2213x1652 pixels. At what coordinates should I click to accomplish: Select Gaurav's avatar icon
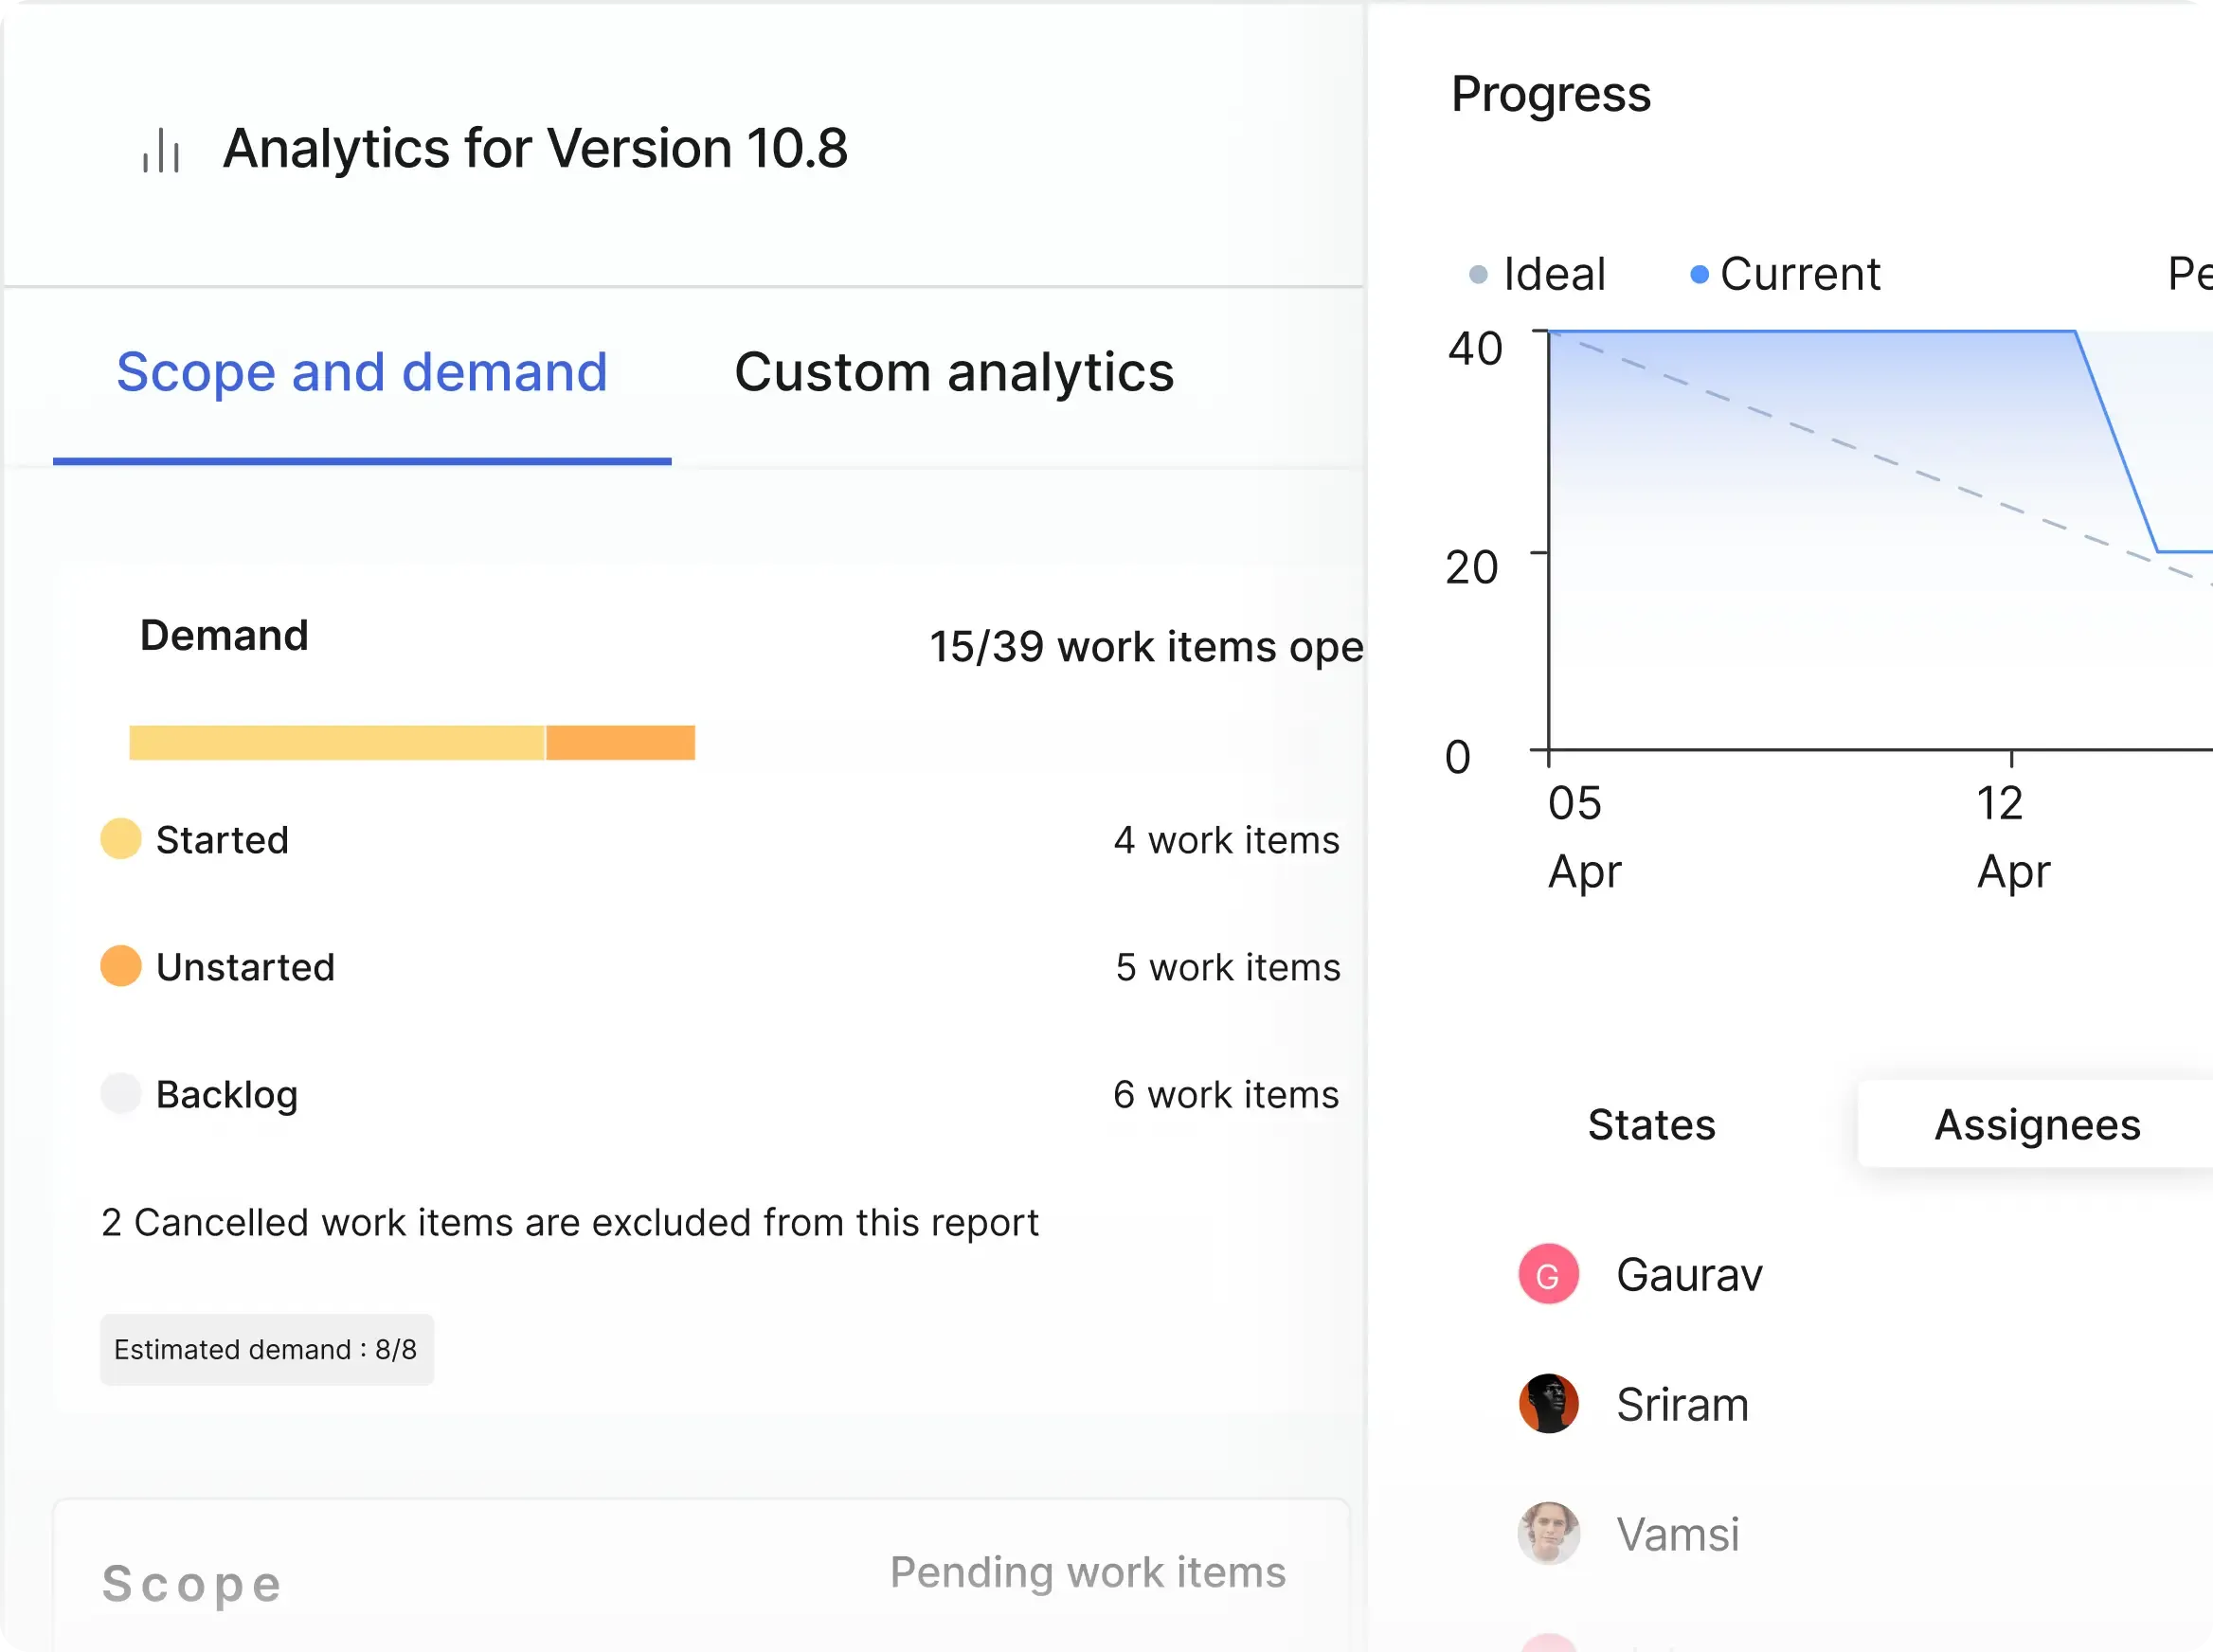tap(1548, 1274)
